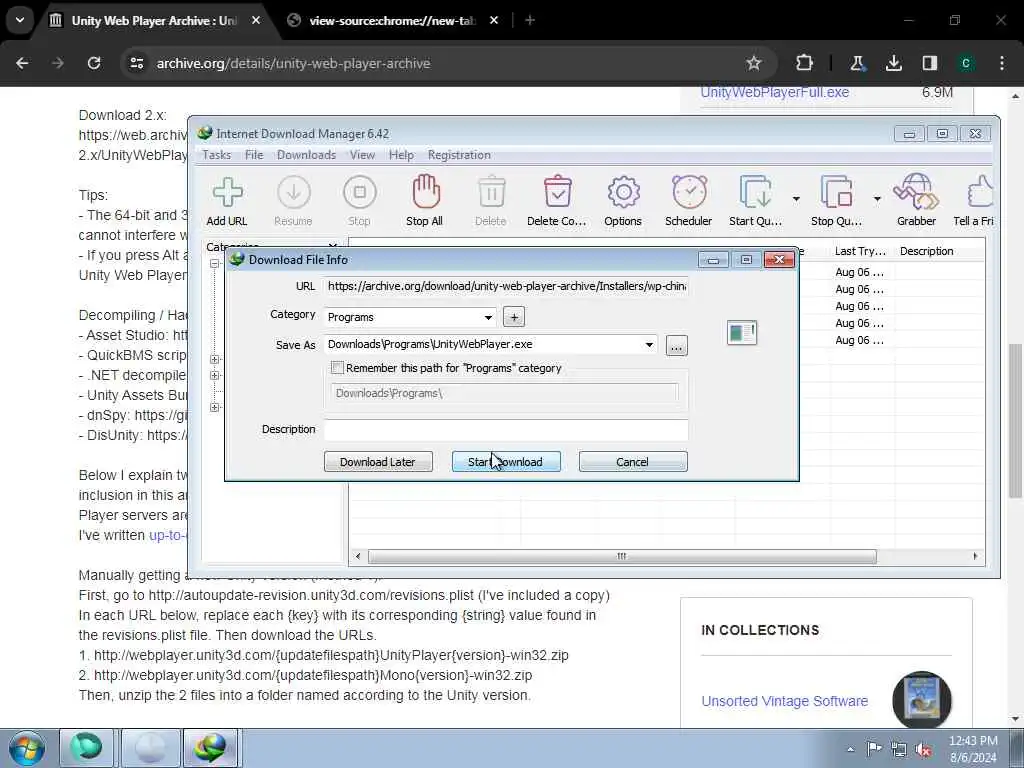This screenshot has width=1024, height=768.
Task: Click the browse ellipsis button beside Save As
Action: [x=677, y=345]
